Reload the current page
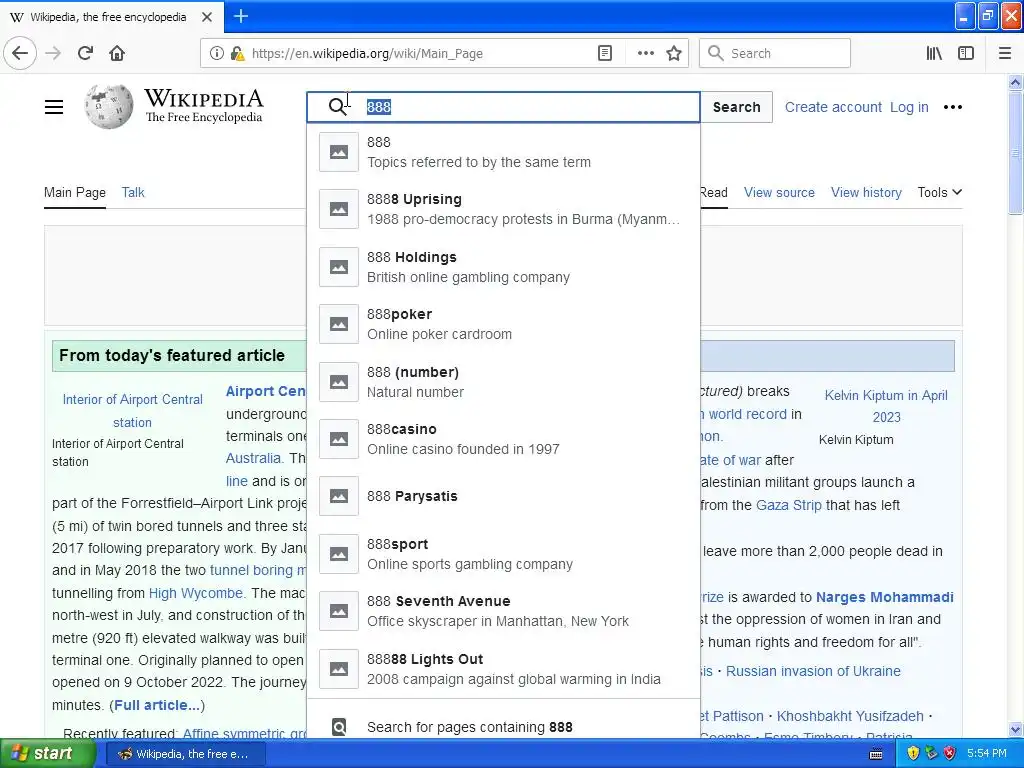Screen dimensions: 1024x768 [85, 54]
